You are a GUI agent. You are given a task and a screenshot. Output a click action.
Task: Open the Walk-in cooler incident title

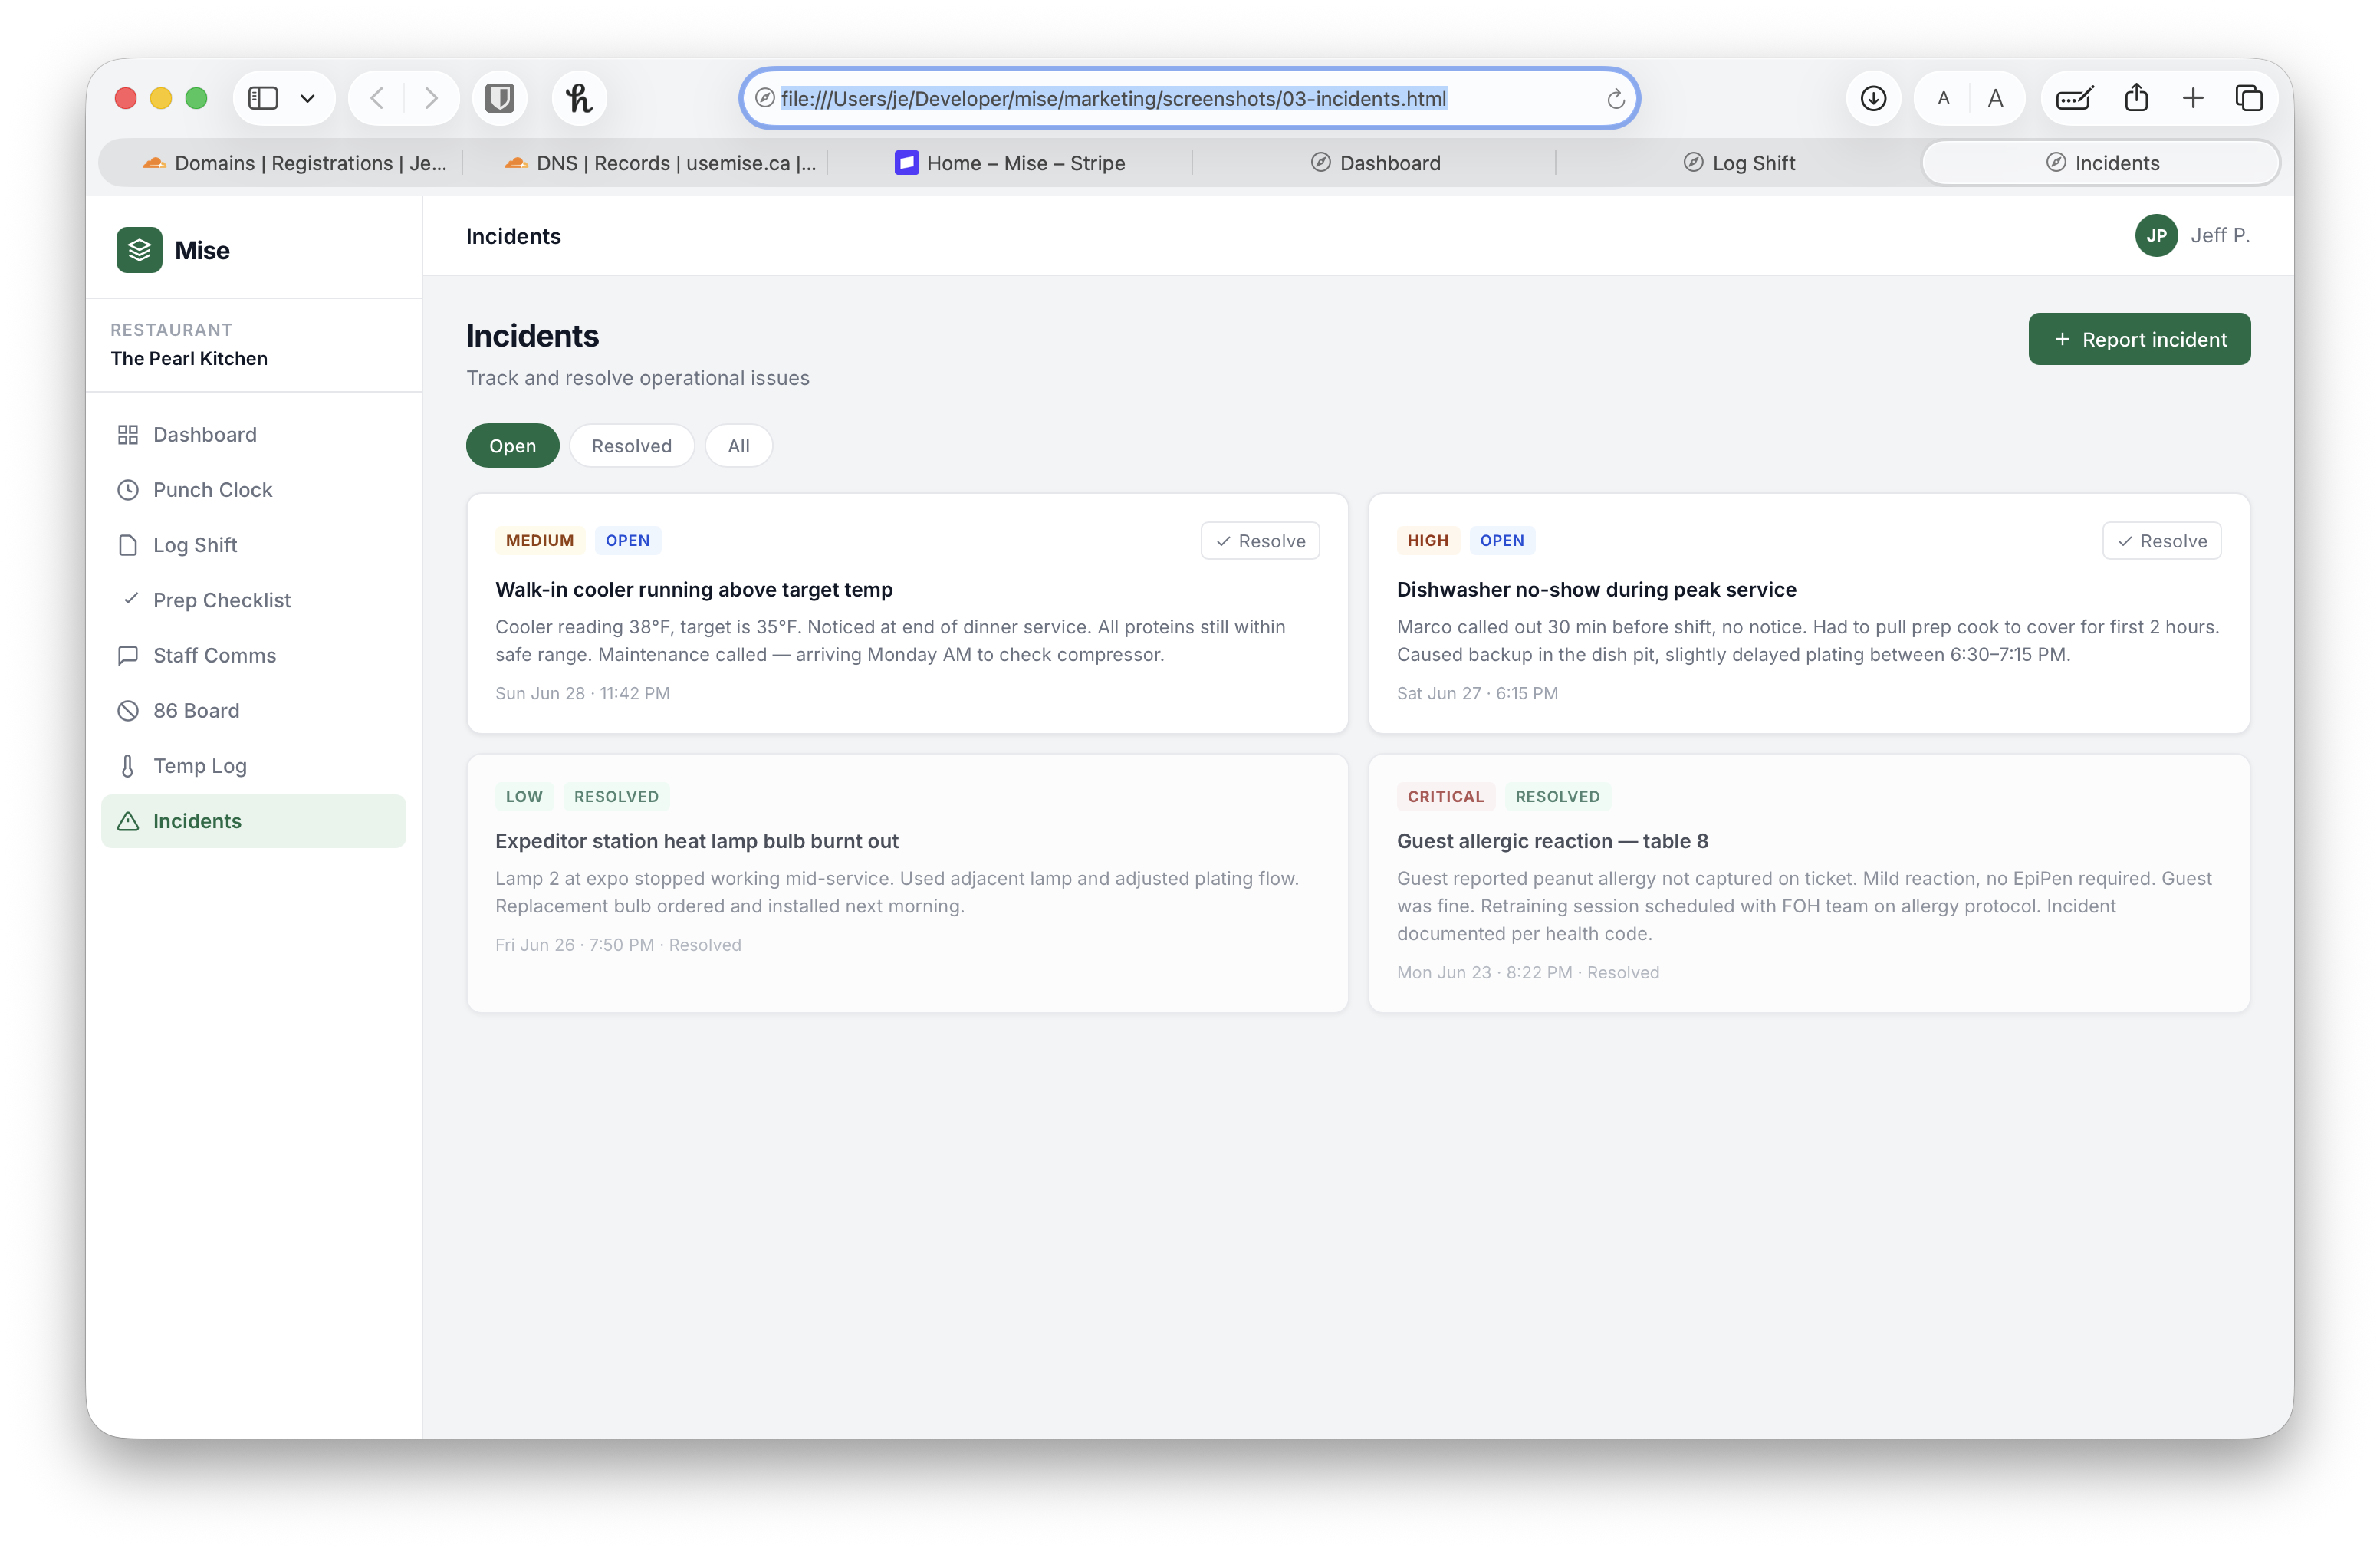click(x=694, y=589)
